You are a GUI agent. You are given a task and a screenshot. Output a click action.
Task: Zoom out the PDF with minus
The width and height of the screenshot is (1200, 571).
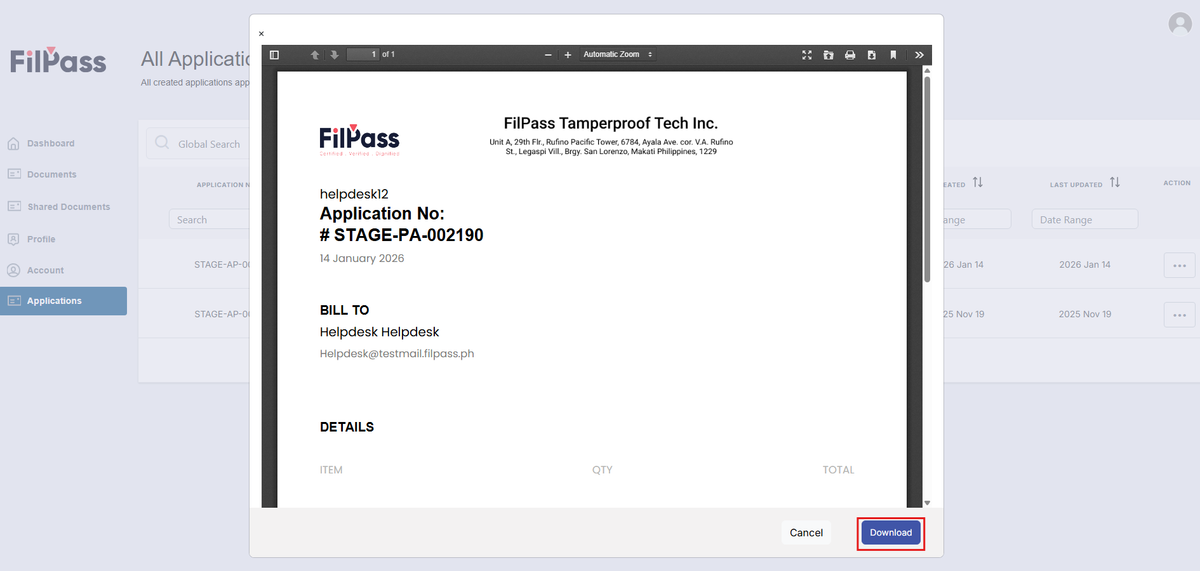coord(548,55)
